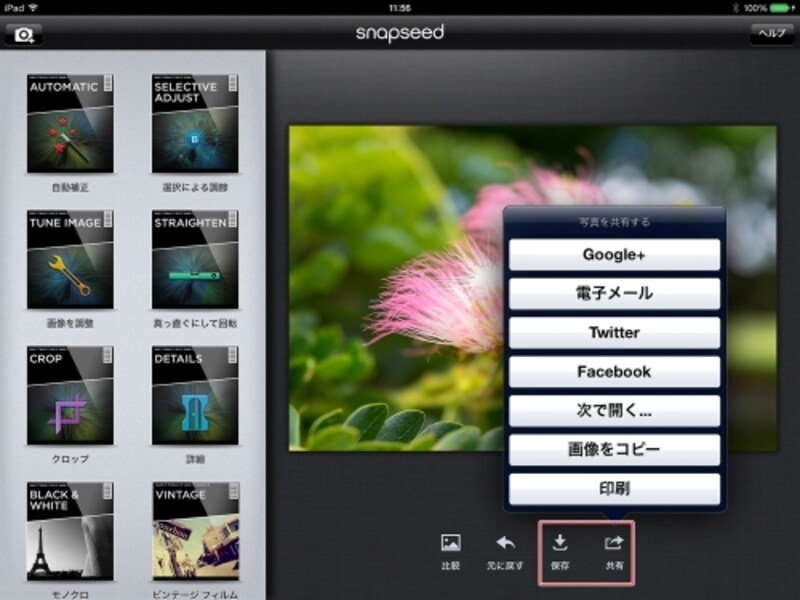Click the 詳細 label under Details

195,460
